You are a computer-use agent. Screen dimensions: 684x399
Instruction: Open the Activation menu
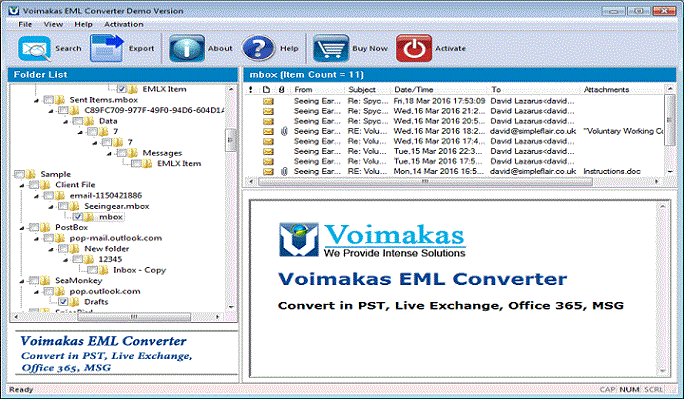(x=123, y=24)
